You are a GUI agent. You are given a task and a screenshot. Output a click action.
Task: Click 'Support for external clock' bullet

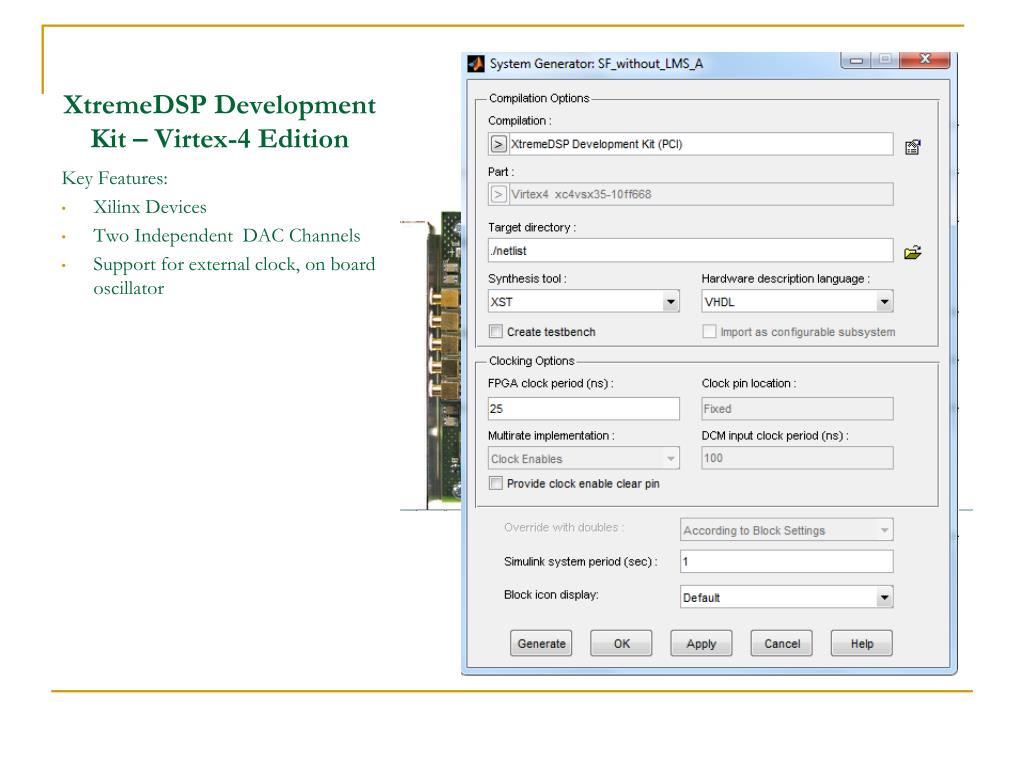coord(234,276)
